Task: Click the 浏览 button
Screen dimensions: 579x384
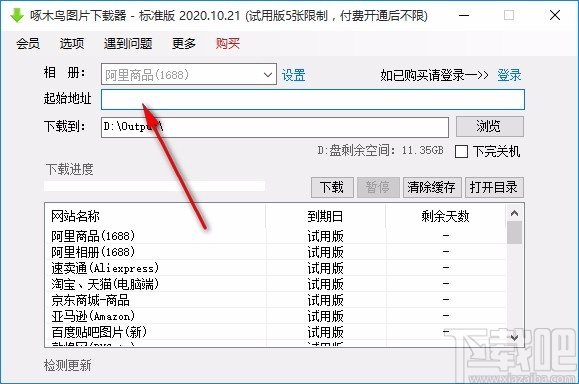Action: [x=490, y=127]
